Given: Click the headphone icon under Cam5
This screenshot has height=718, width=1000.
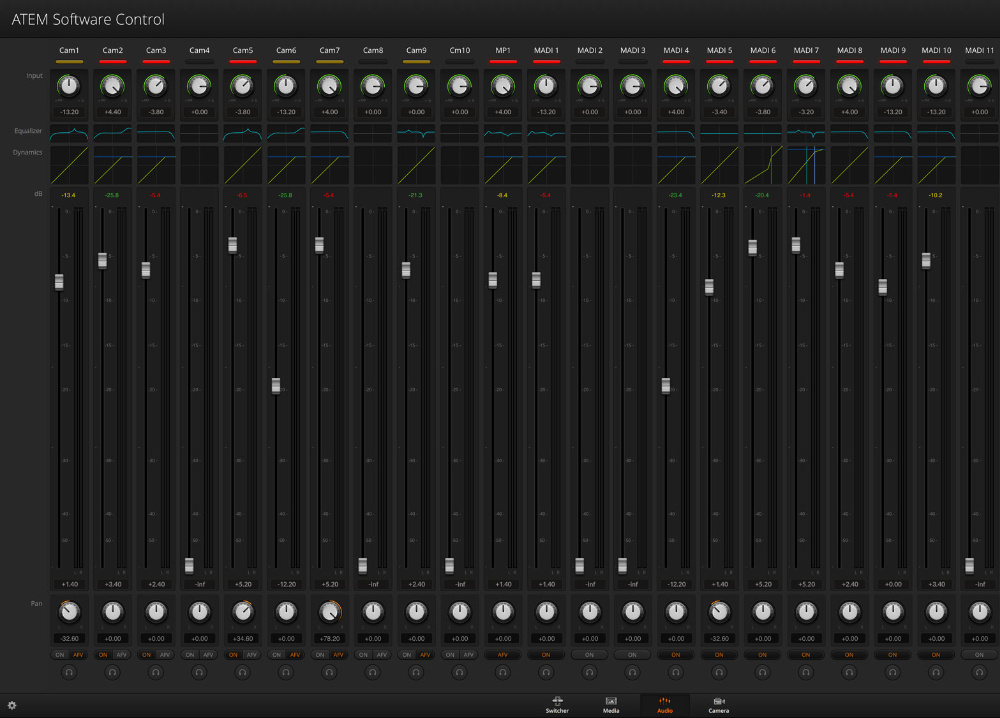Looking at the screenshot, I should tap(242, 673).
